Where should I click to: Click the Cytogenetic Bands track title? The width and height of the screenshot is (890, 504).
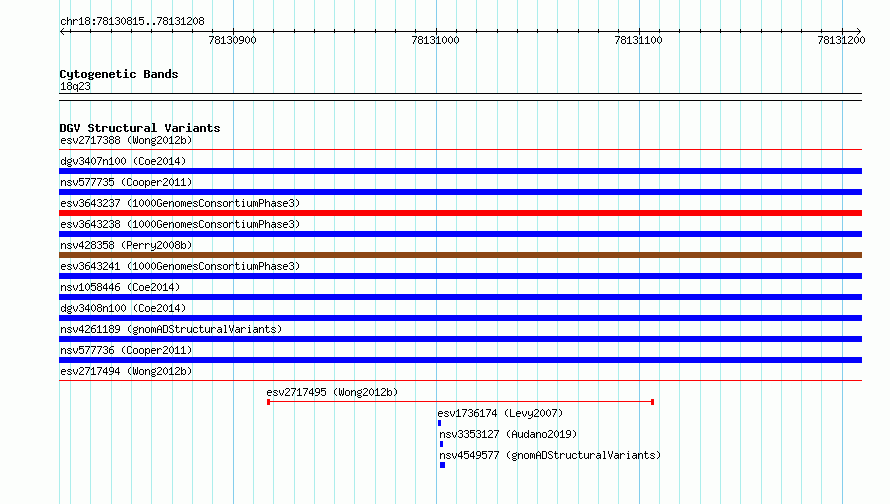[119, 74]
